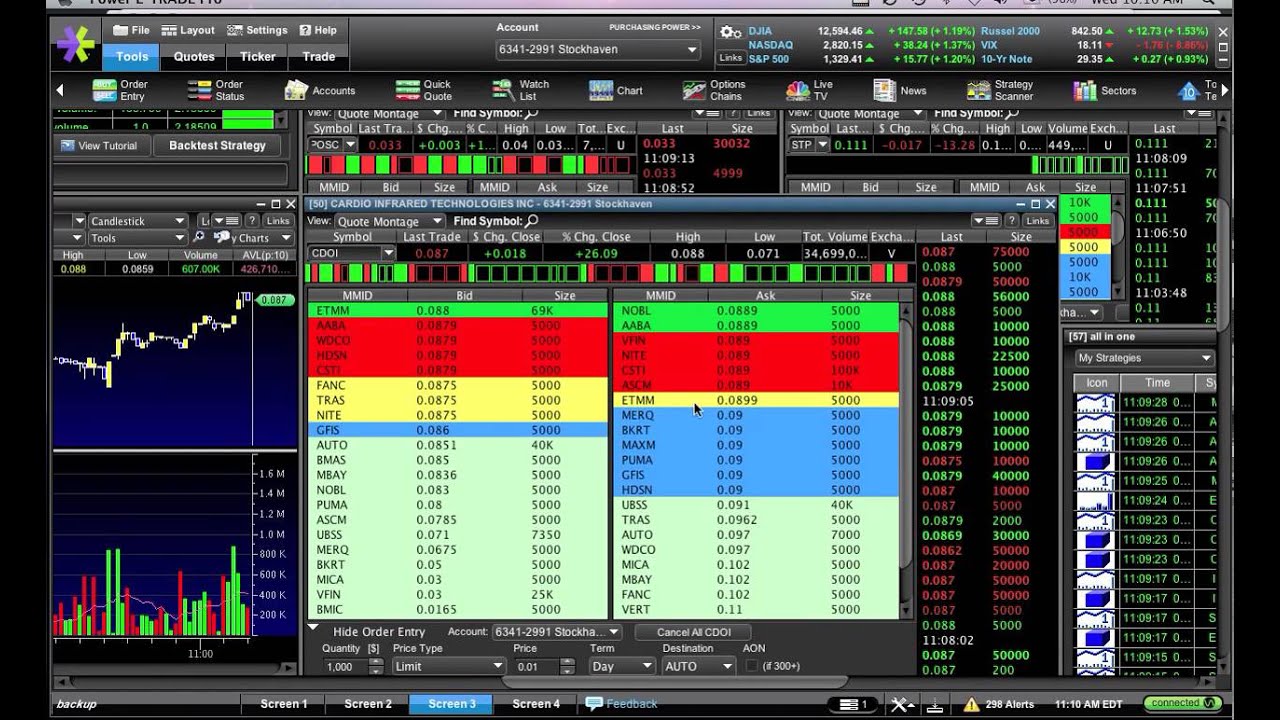Open the Layout menu
Image resolution: width=1280 pixels, height=720 pixels.
(x=188, y=30)
